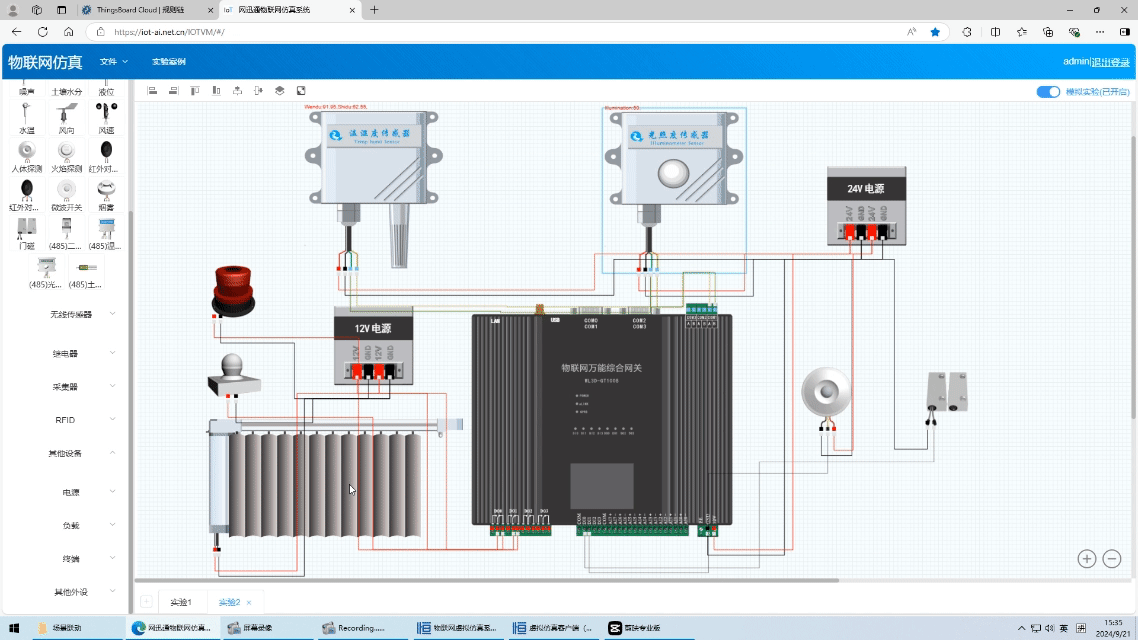Switch to the 实验1 tab
Viewport: 1138px width, 640px height.
[181, 602]
